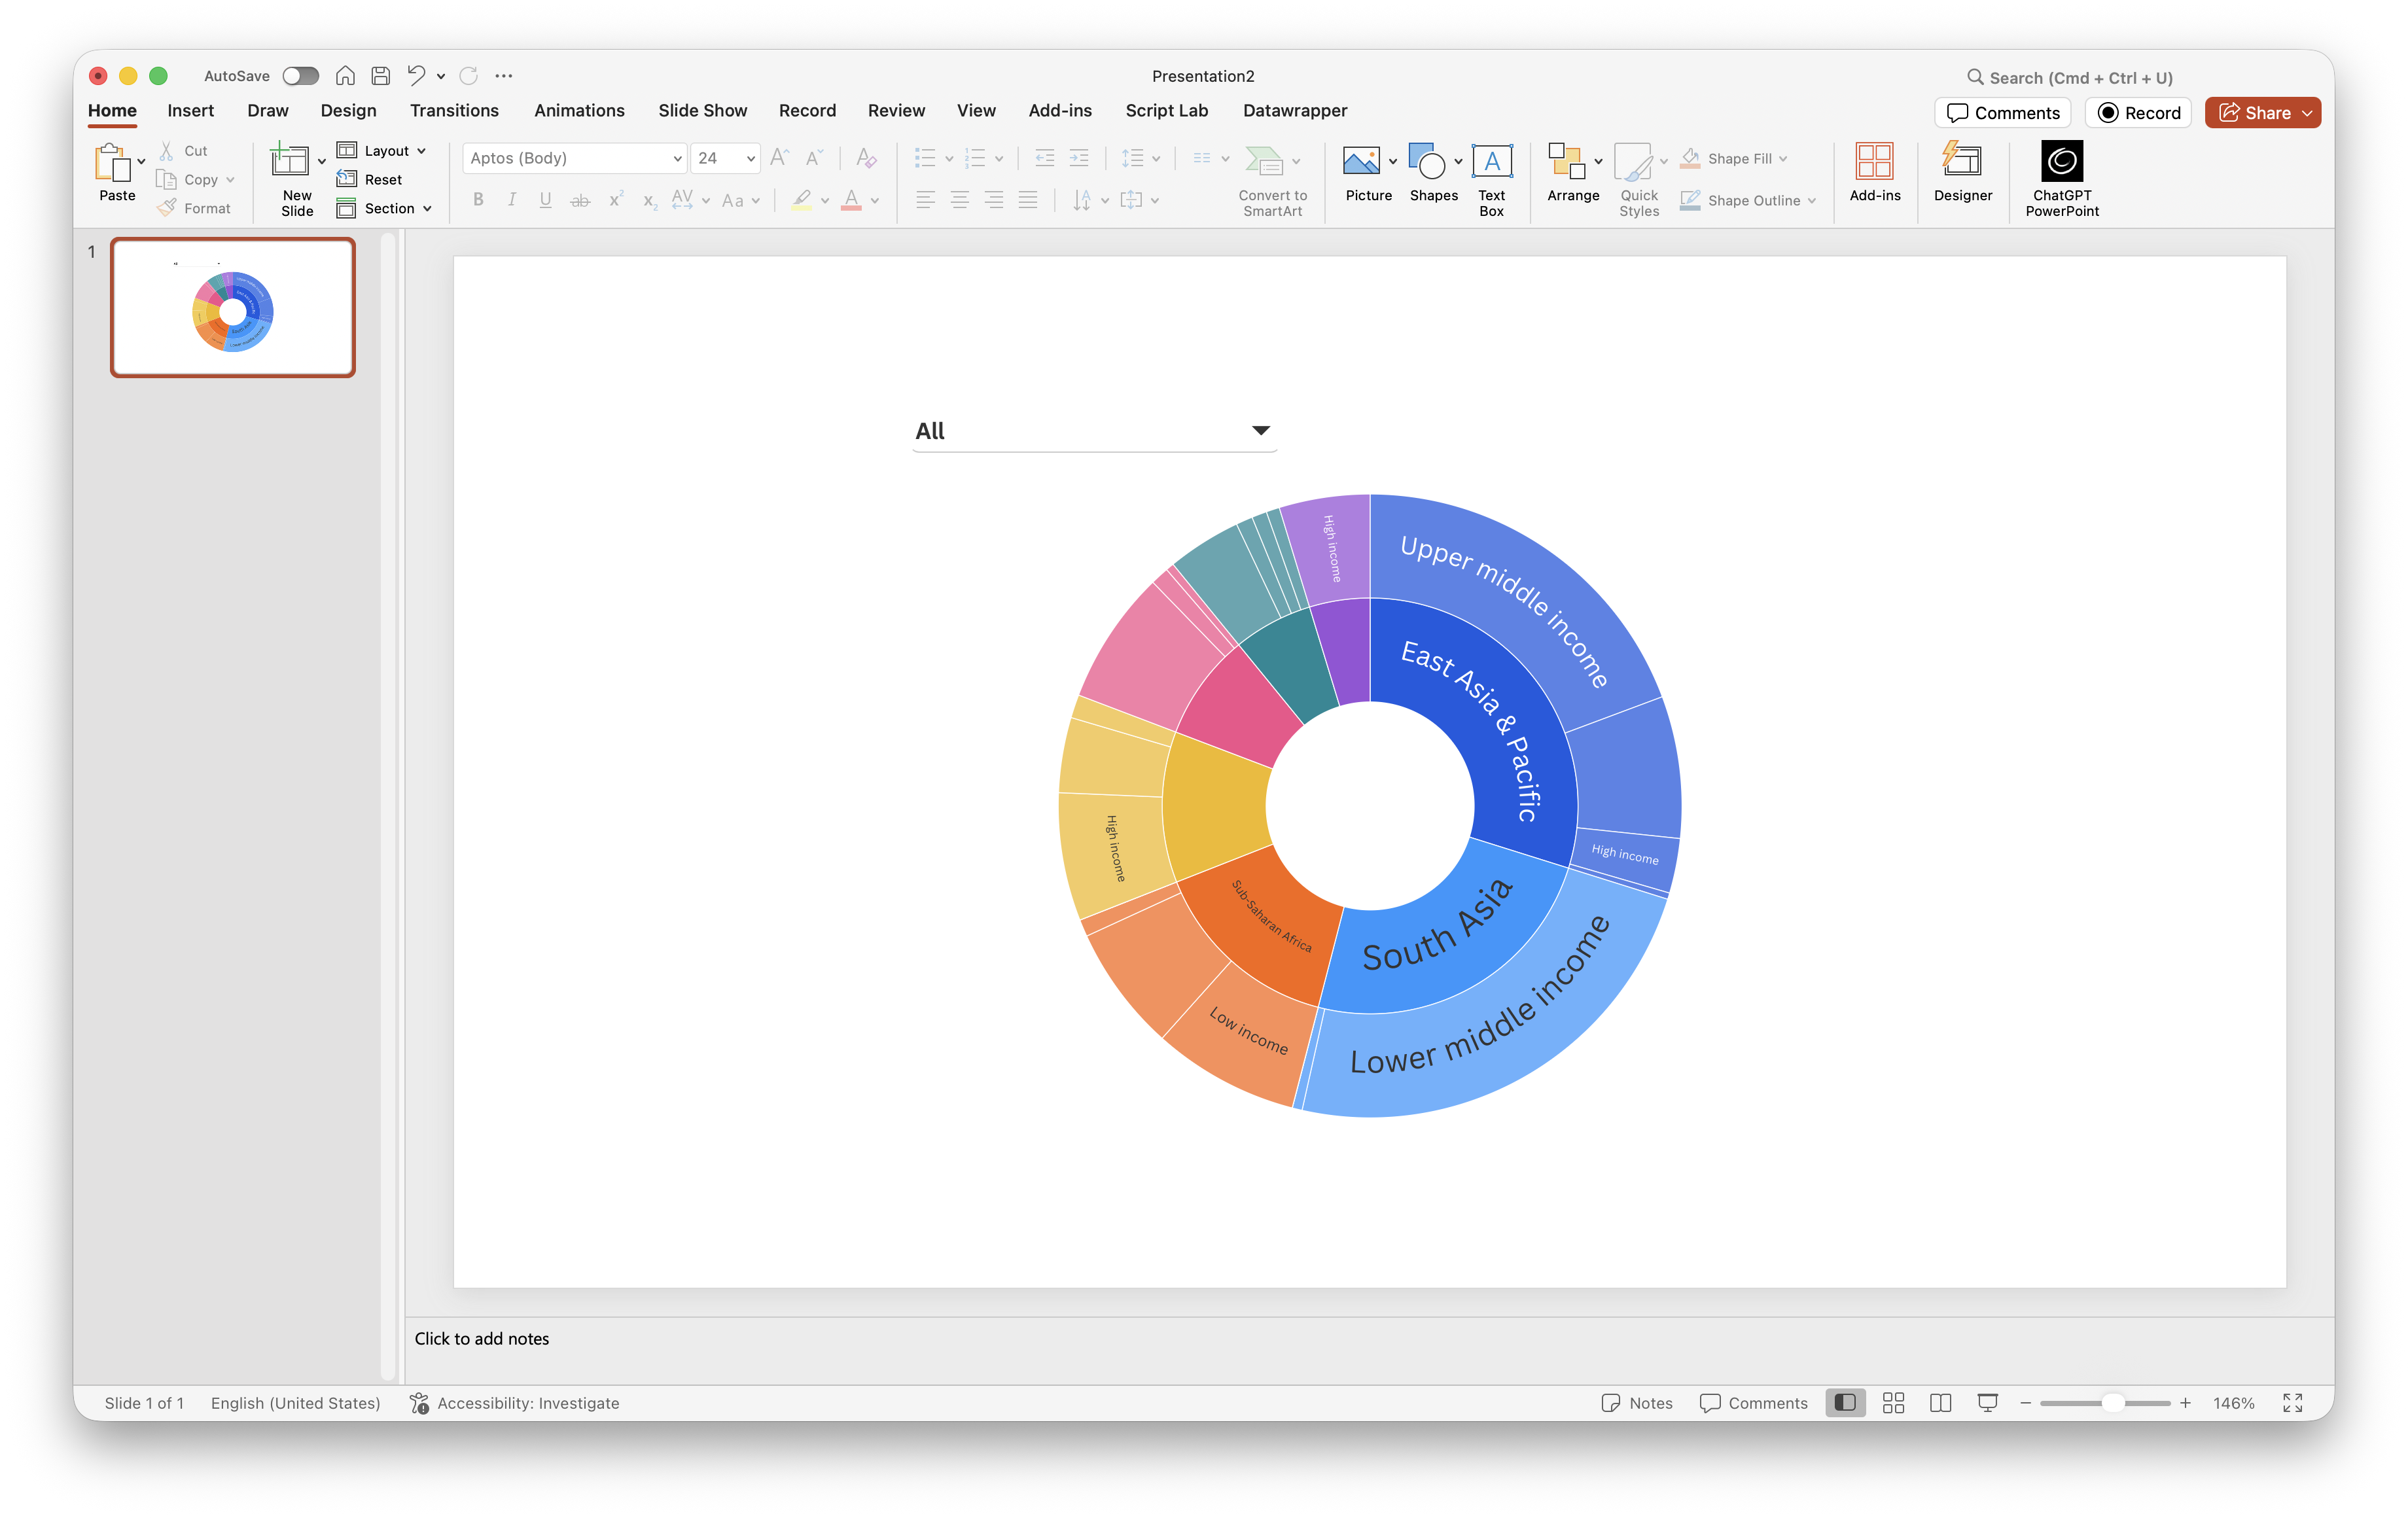Toggle the Notes pane in status bar
Screen dimensions: 2408x1518
(x=1637, y=1403)
